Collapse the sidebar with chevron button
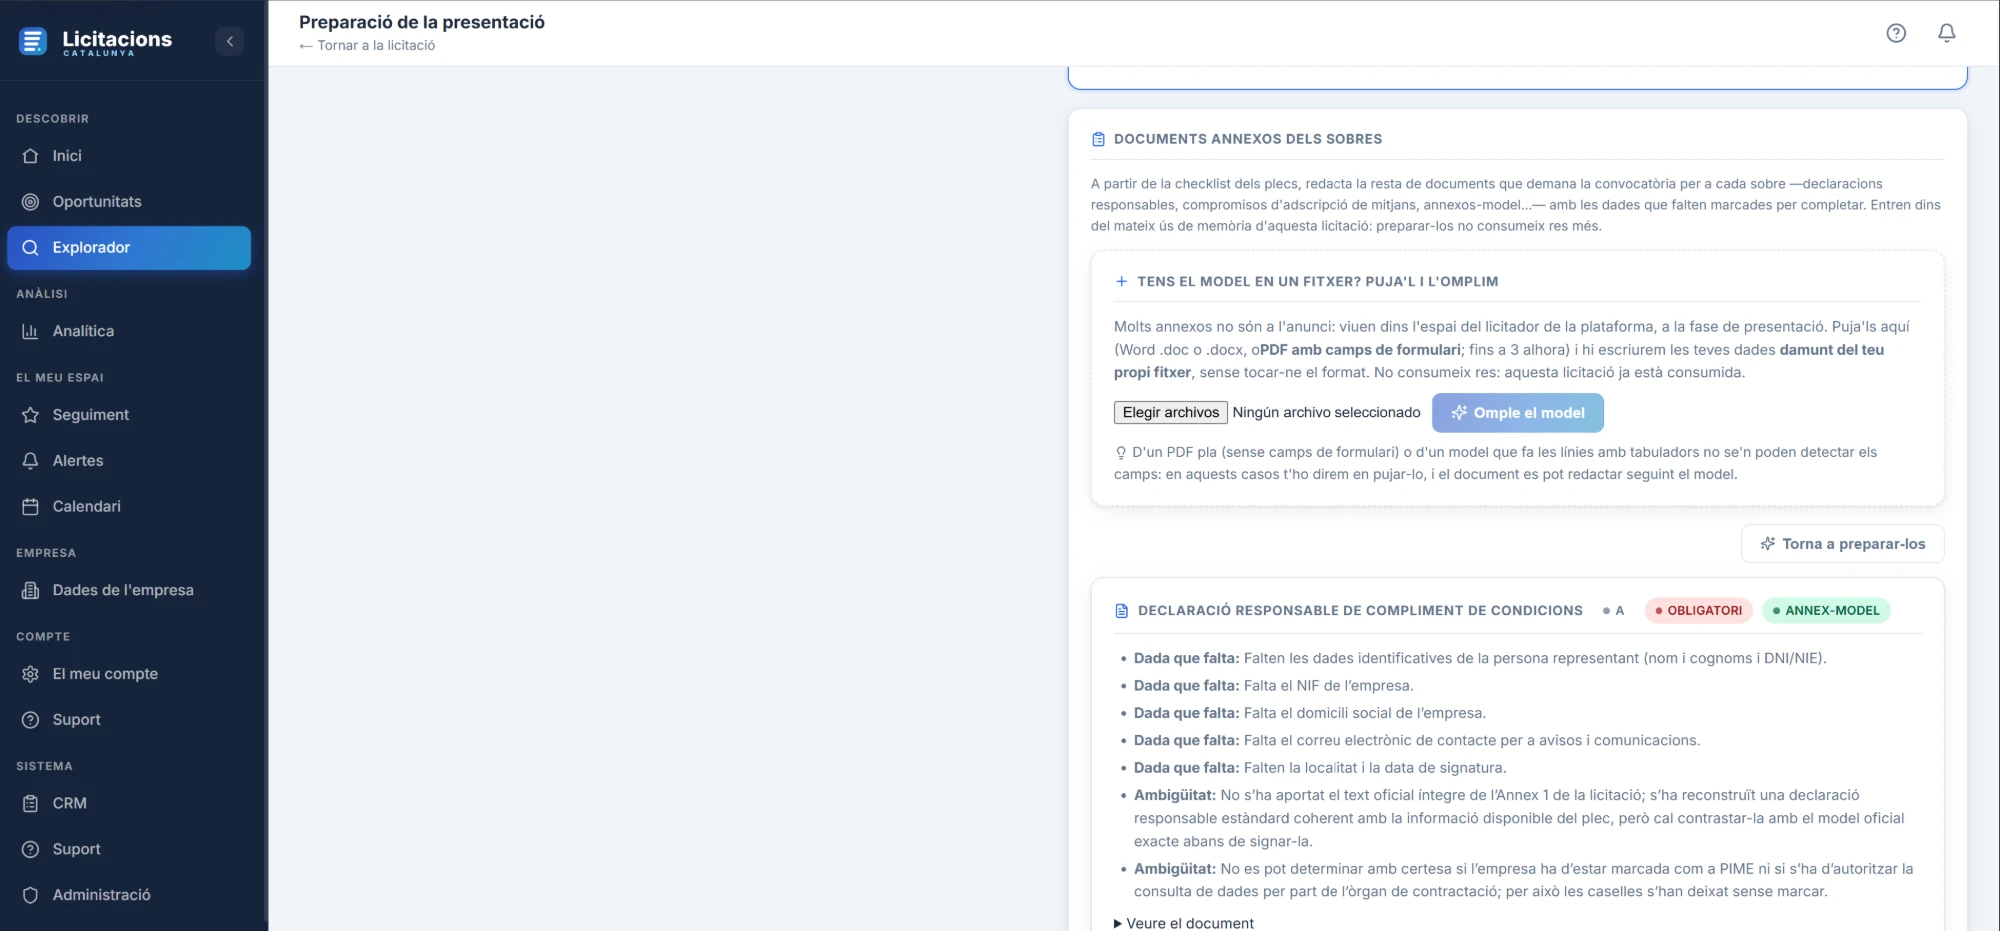 (x=230, y=41)
